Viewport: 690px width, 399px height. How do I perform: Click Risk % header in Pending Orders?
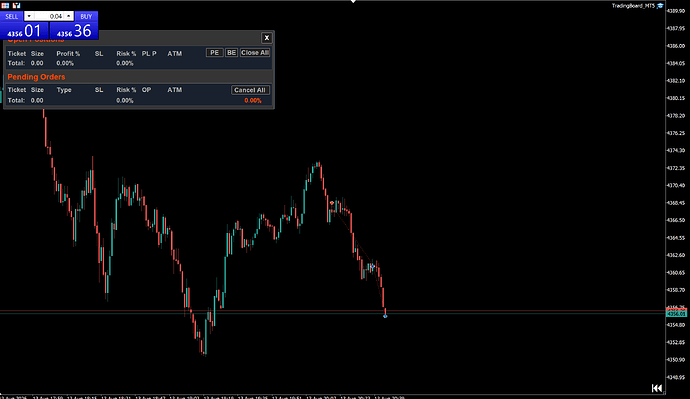126,90
